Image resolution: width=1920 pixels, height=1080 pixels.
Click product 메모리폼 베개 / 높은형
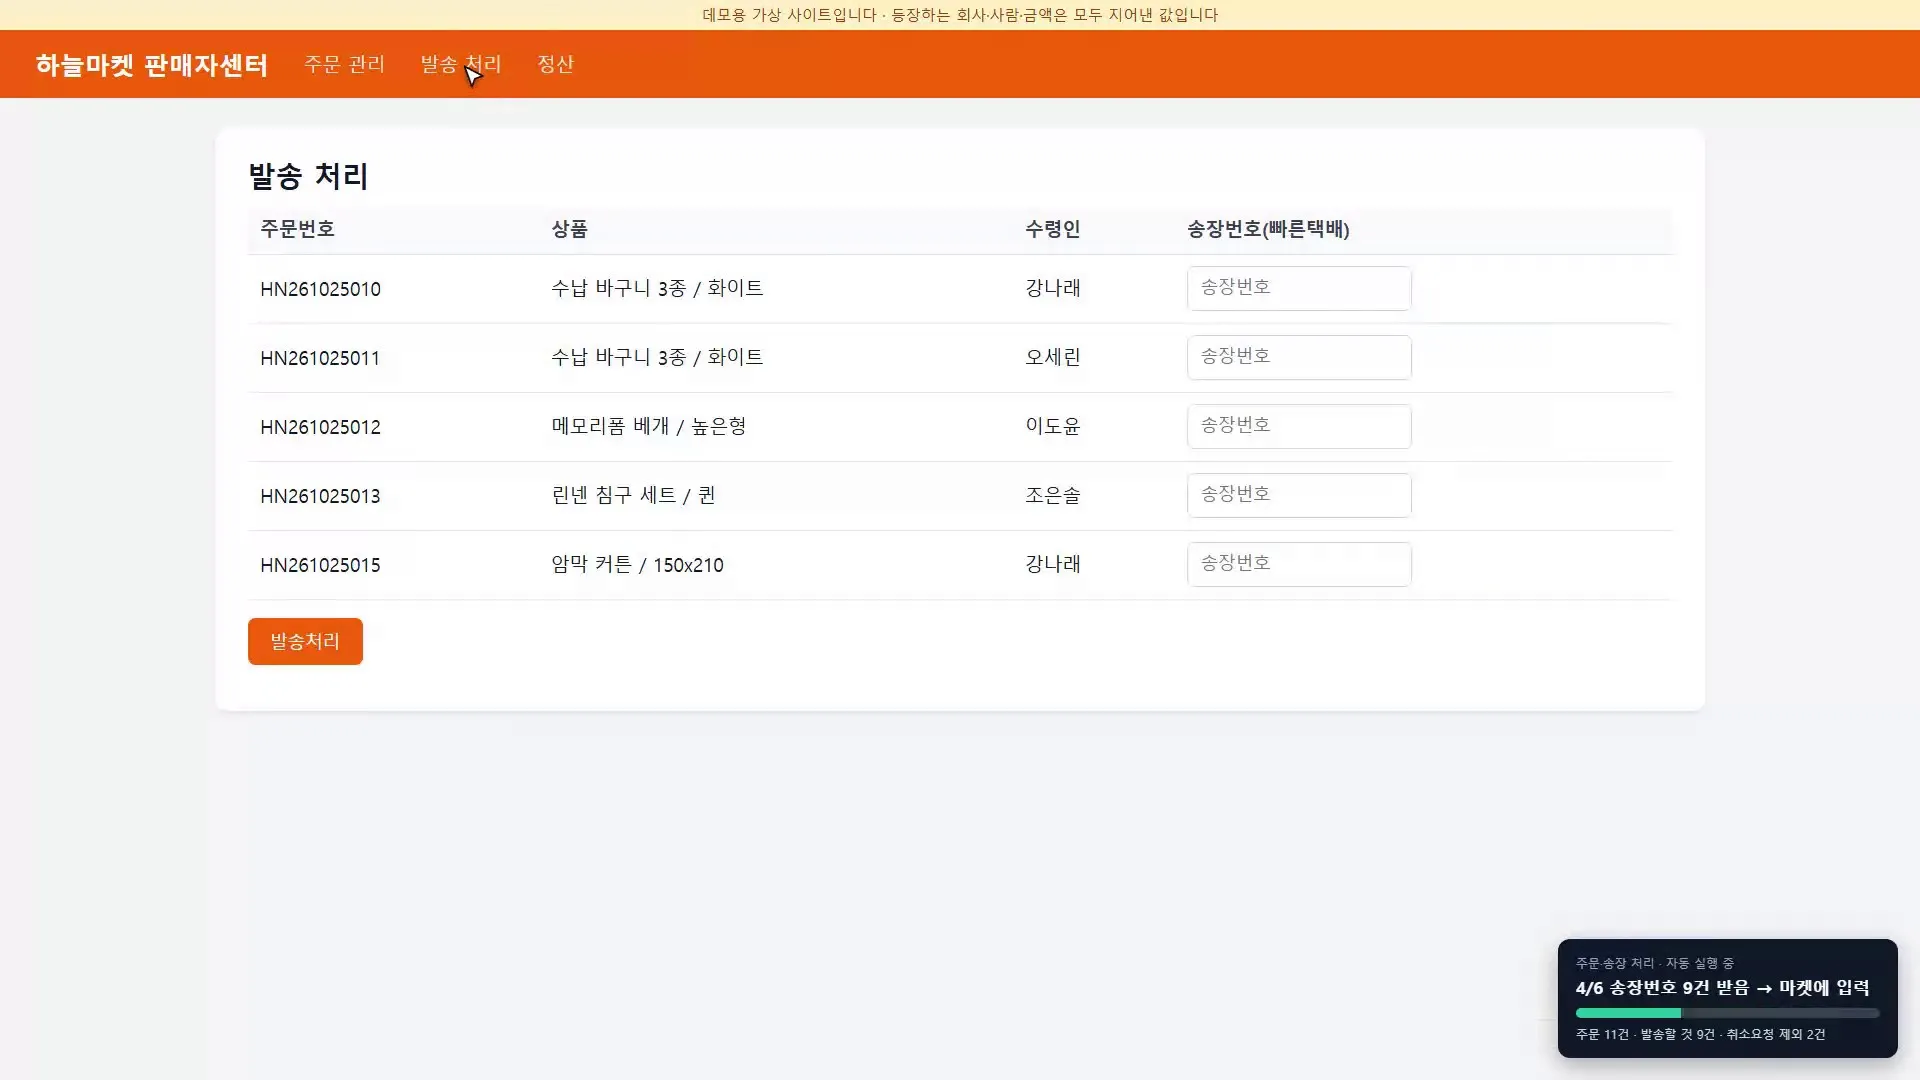tap(649, 426)
